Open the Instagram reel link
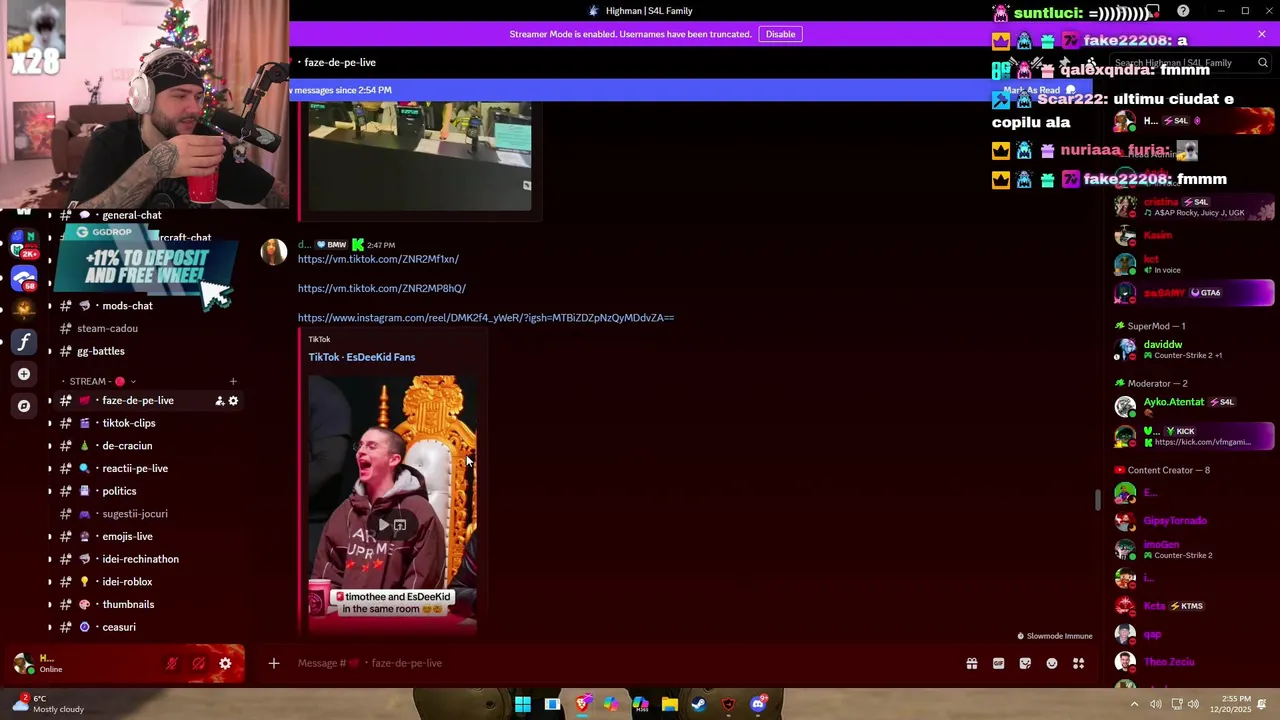 click(x=486, y=318)
